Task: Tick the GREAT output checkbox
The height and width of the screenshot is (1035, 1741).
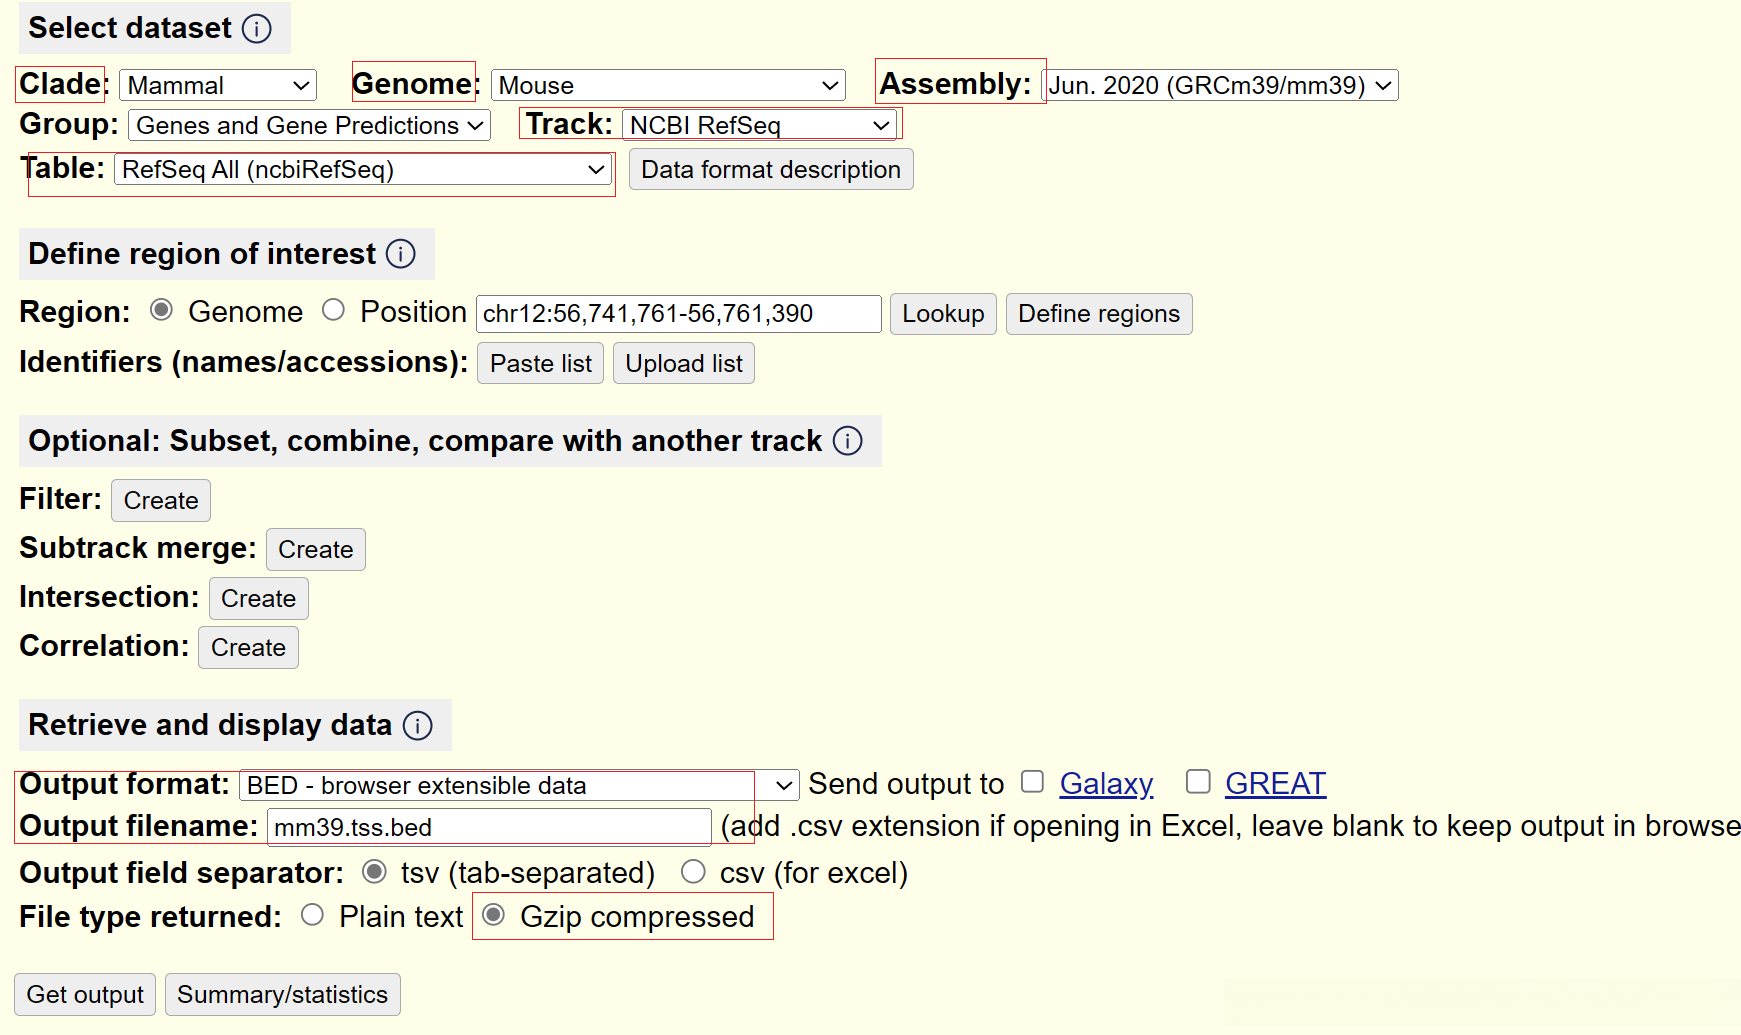Action: [1198, 782]
